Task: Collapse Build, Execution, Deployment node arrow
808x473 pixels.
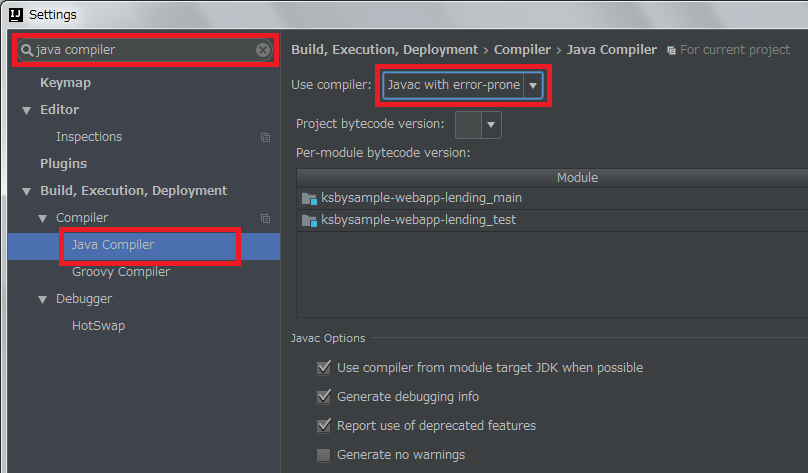Action: point(27,192)
